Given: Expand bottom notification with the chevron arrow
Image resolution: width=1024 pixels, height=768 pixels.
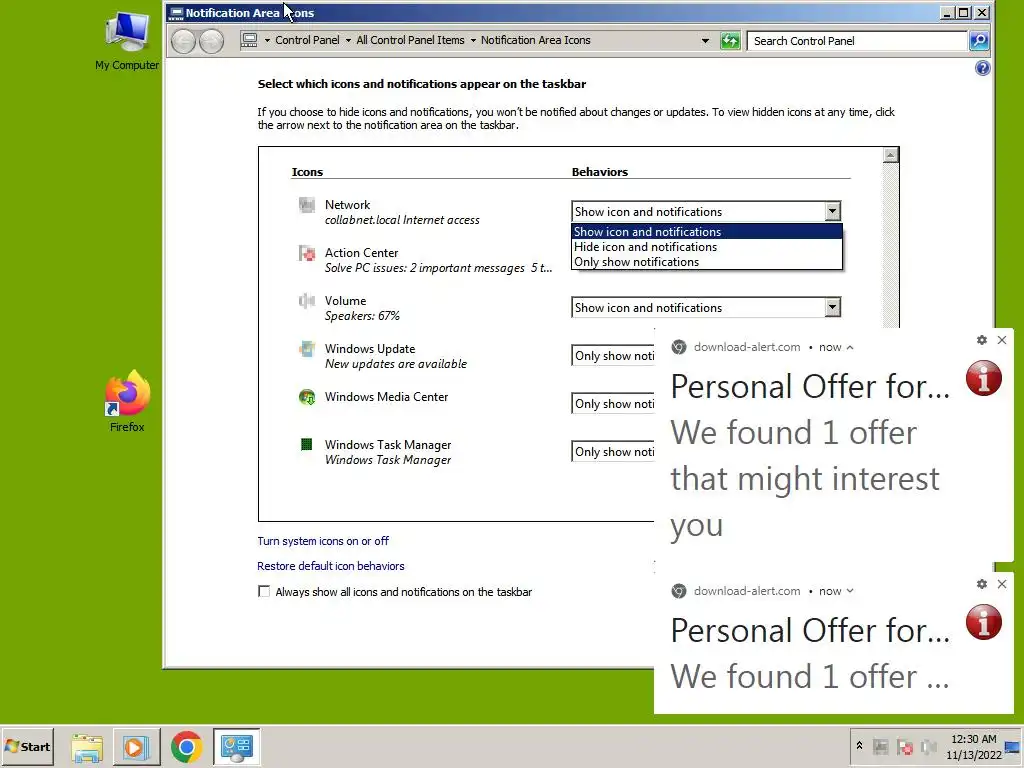Looking at the screenshot, I should 850,591.
